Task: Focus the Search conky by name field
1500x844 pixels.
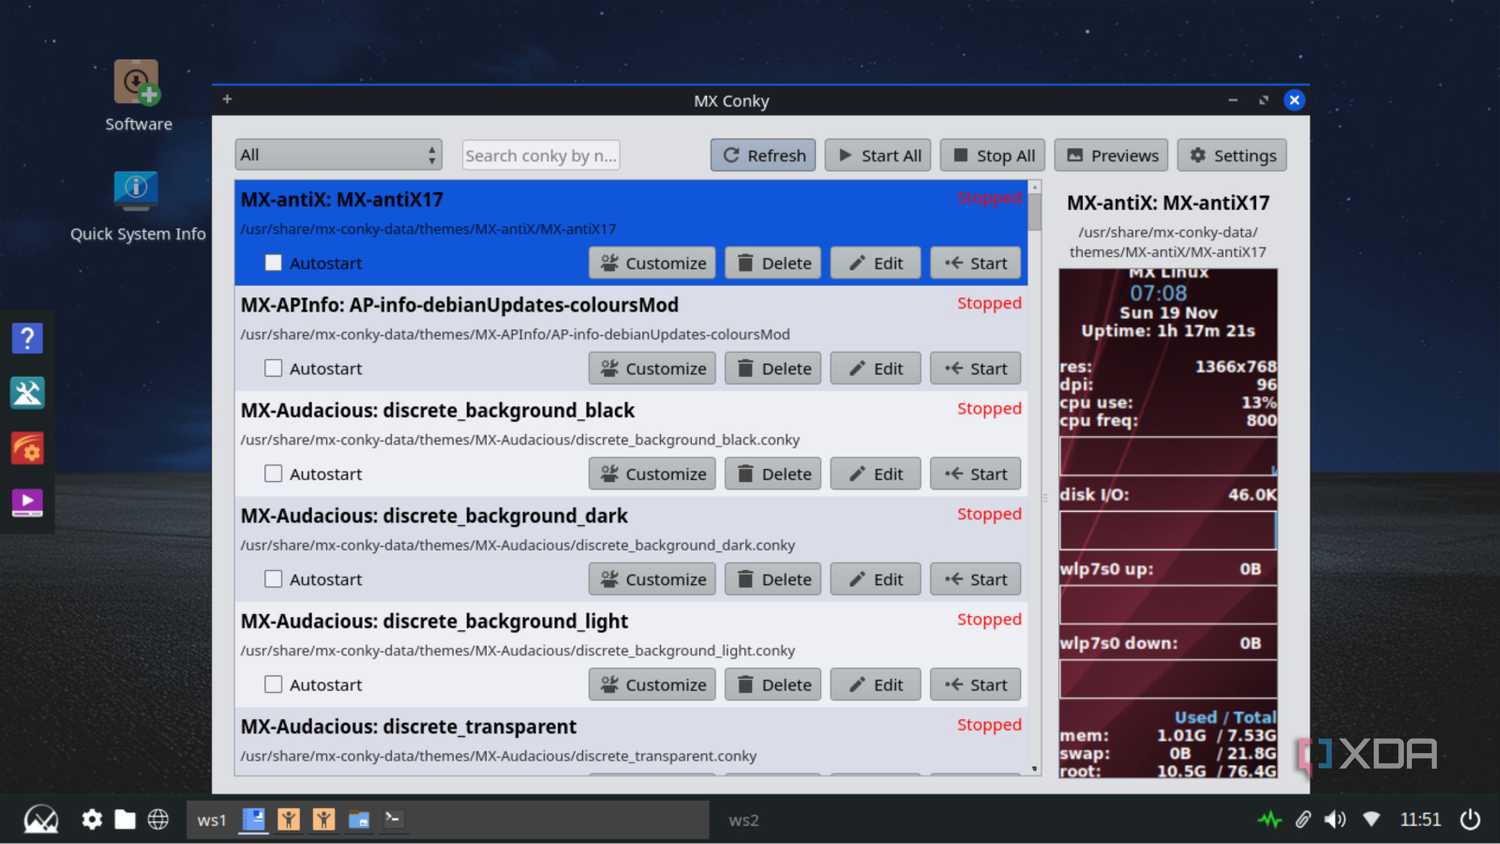Action: pos(541,155)
